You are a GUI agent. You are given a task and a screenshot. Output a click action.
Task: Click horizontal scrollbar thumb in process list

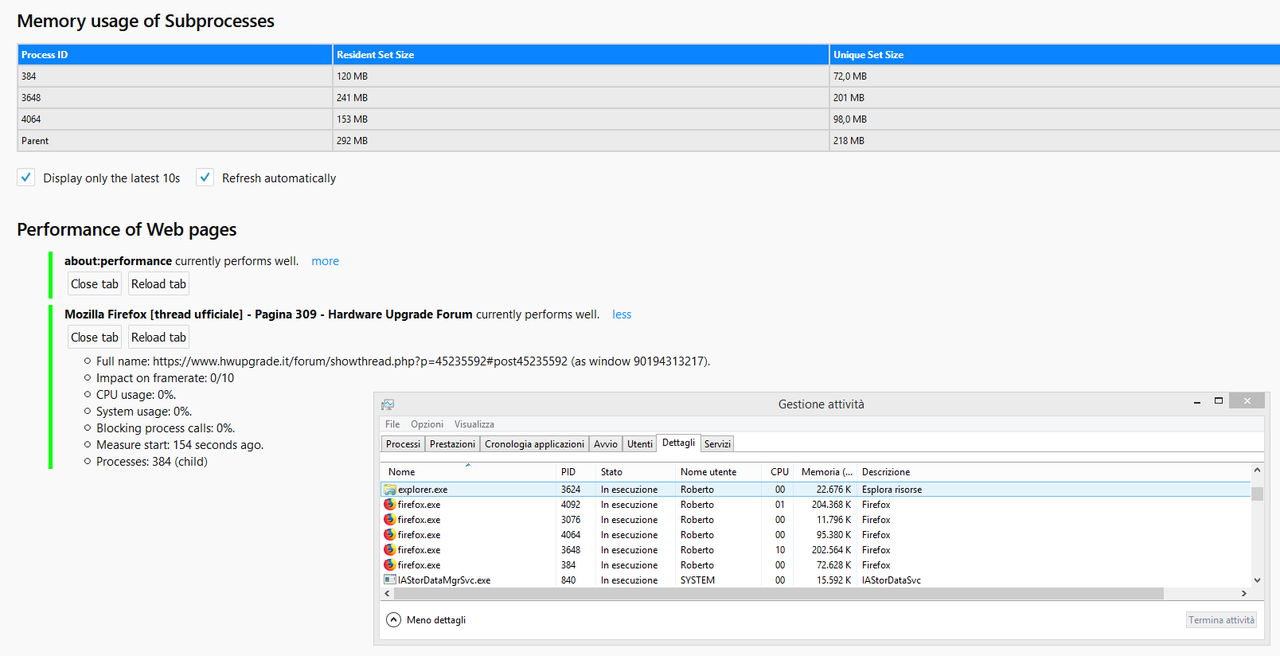[x=779, y=593]
